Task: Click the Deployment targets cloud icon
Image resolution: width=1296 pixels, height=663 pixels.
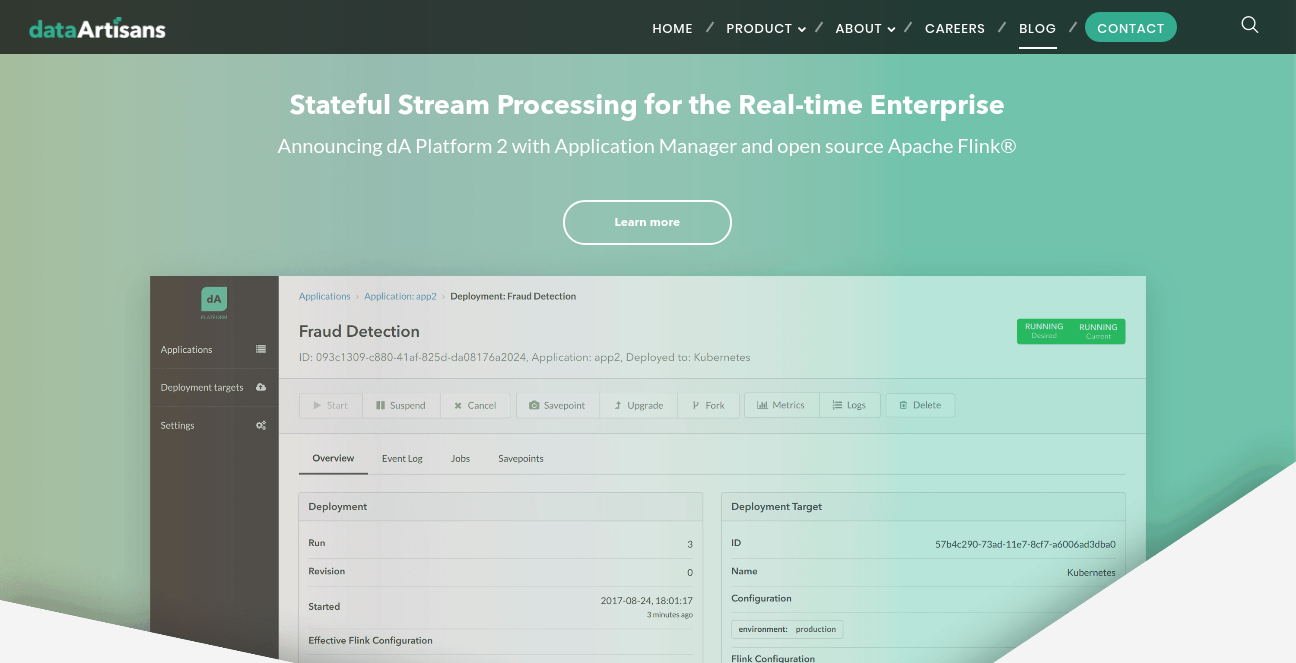Action: (x=261, y=387)
